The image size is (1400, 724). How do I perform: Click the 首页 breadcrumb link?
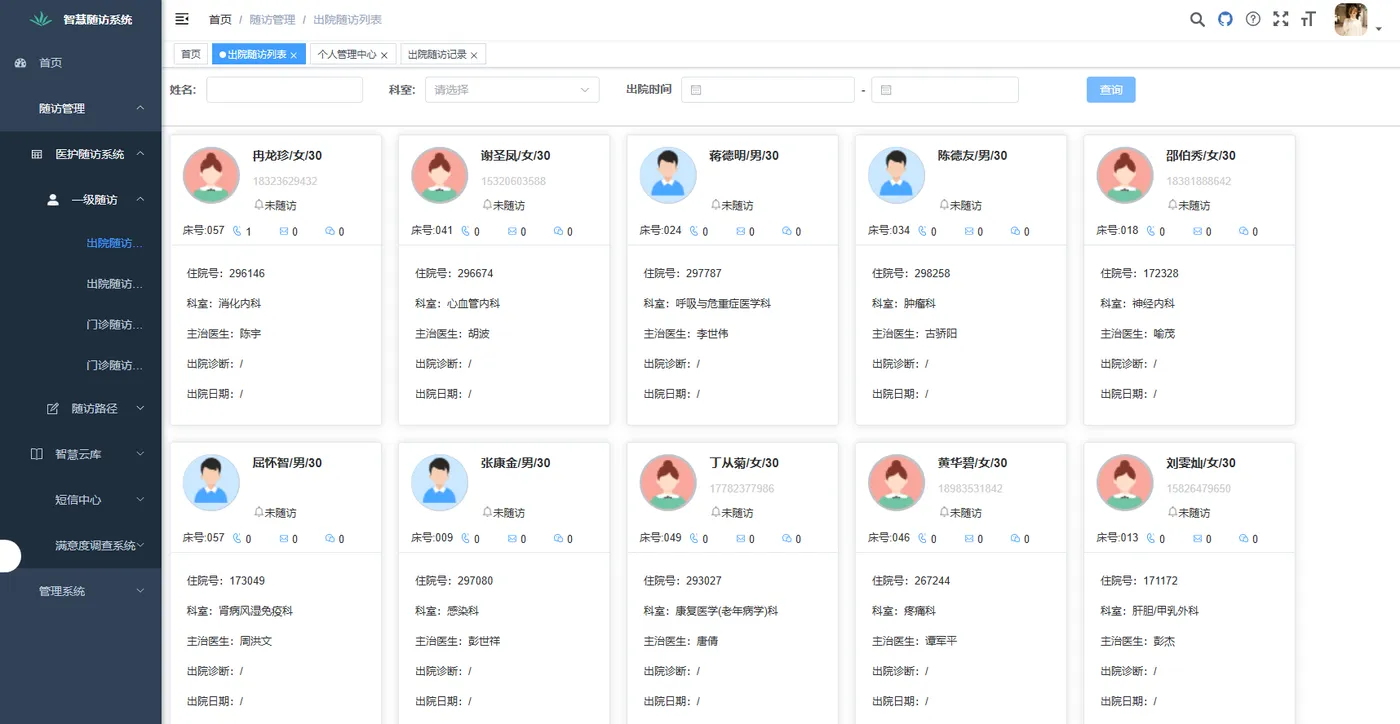[220, 20]
